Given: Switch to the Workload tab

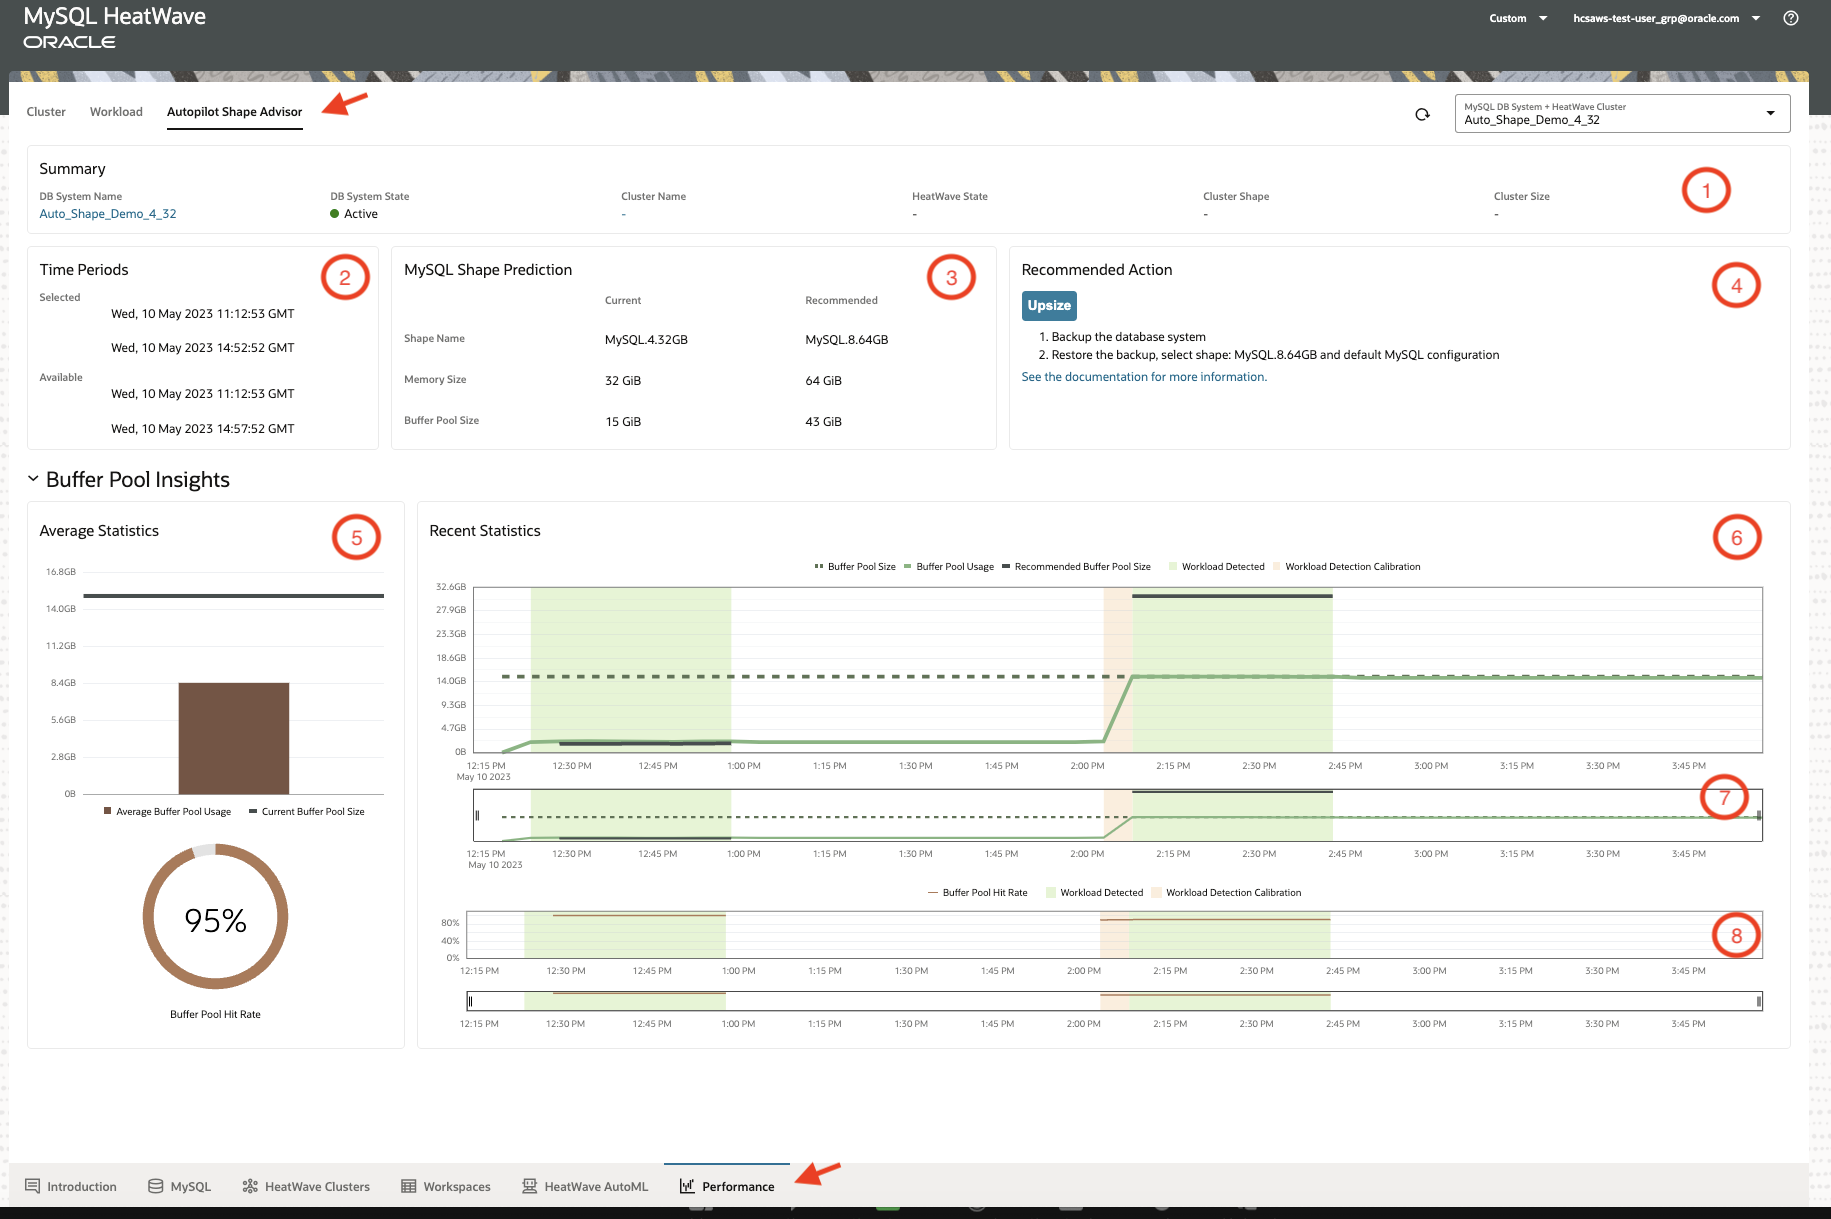Looking at the screenshot, I should tap(116, 112).
